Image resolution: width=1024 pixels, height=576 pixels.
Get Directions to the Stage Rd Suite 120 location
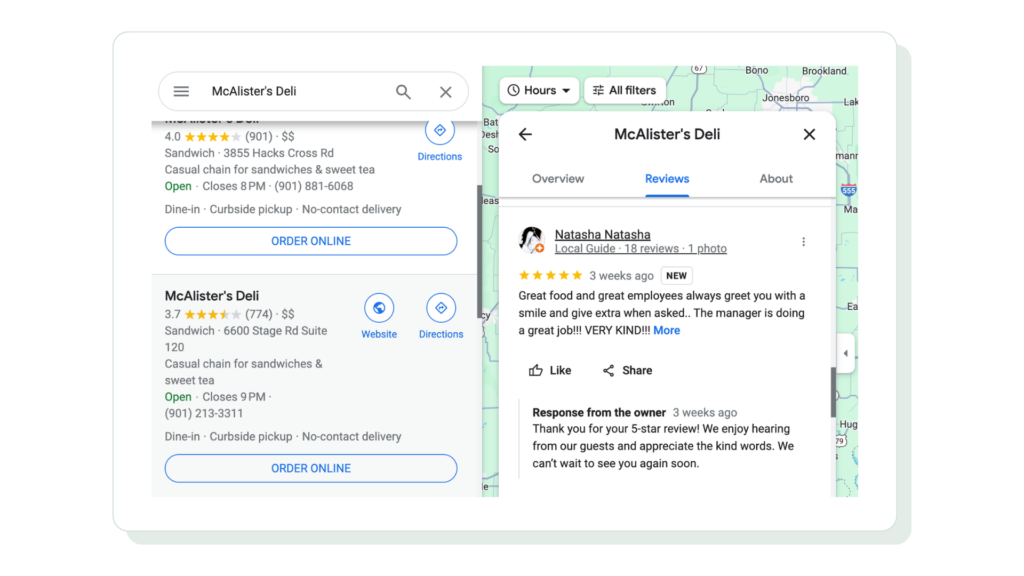coord(440,307)
